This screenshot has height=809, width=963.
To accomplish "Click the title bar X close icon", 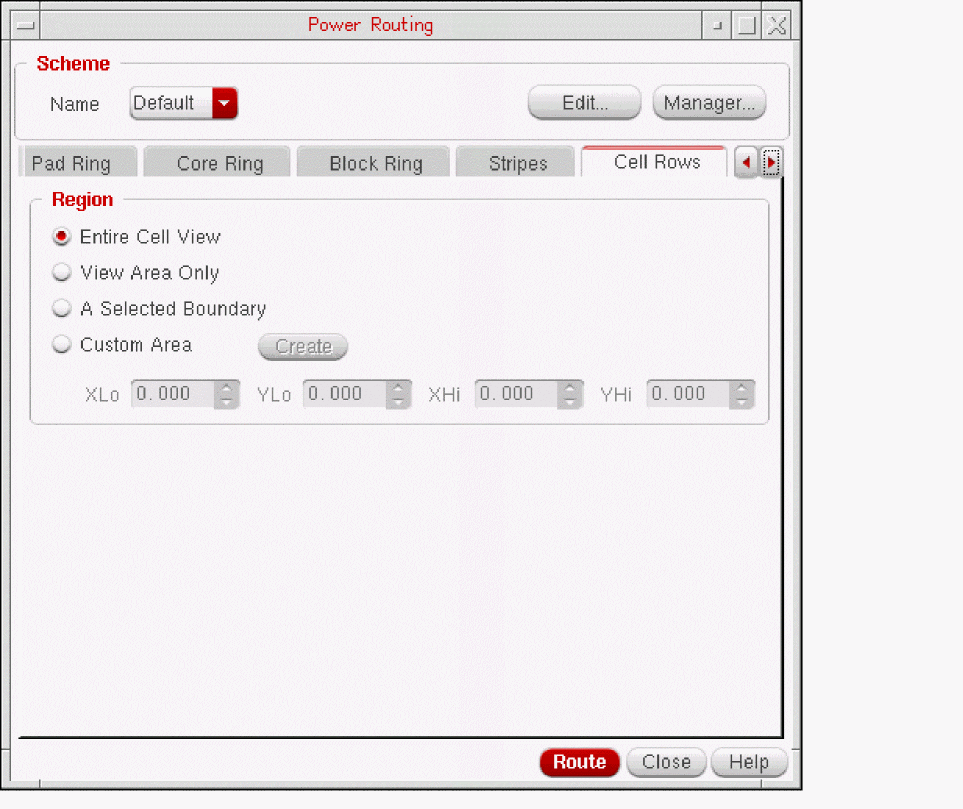I will tap(777, 25).
